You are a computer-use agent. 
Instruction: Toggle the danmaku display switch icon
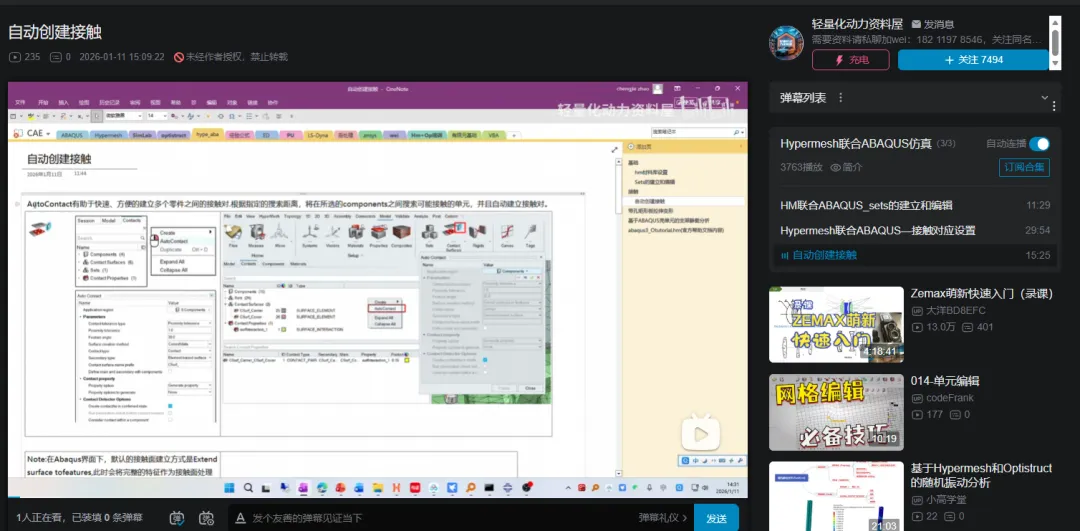tap(177, 518)
